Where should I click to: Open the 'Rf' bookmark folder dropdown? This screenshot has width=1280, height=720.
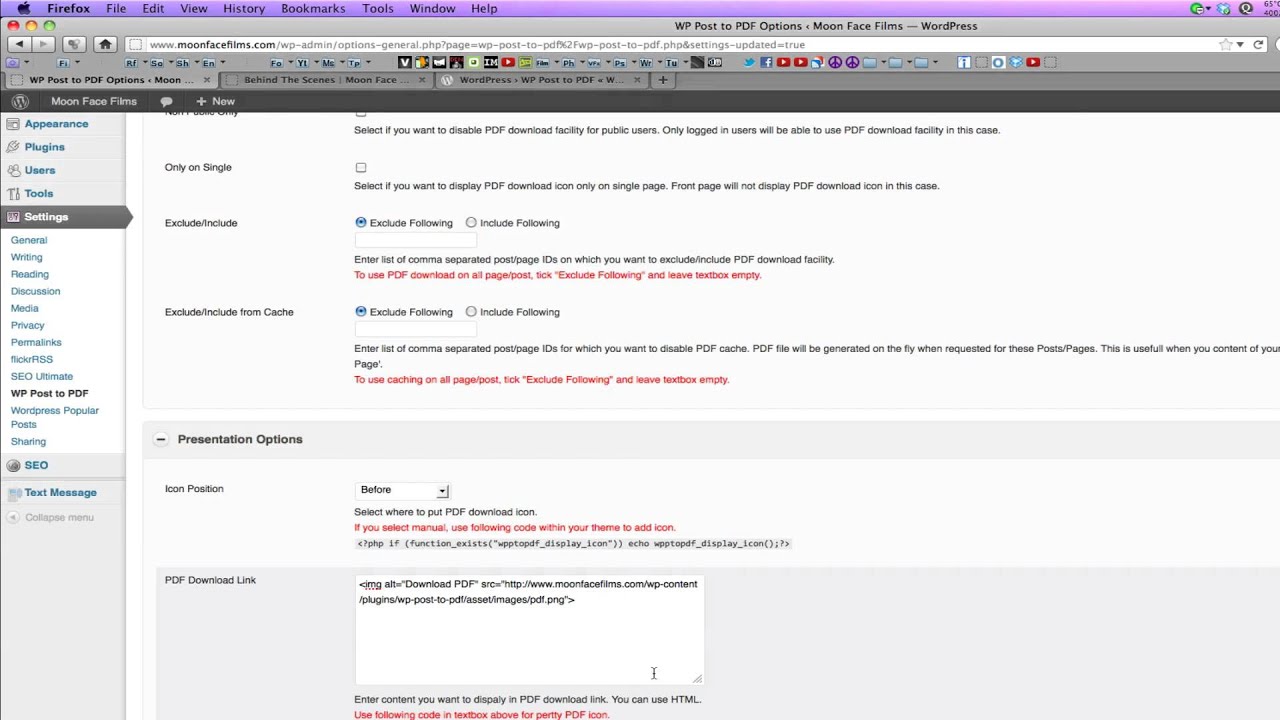click(x=135, y=62)
